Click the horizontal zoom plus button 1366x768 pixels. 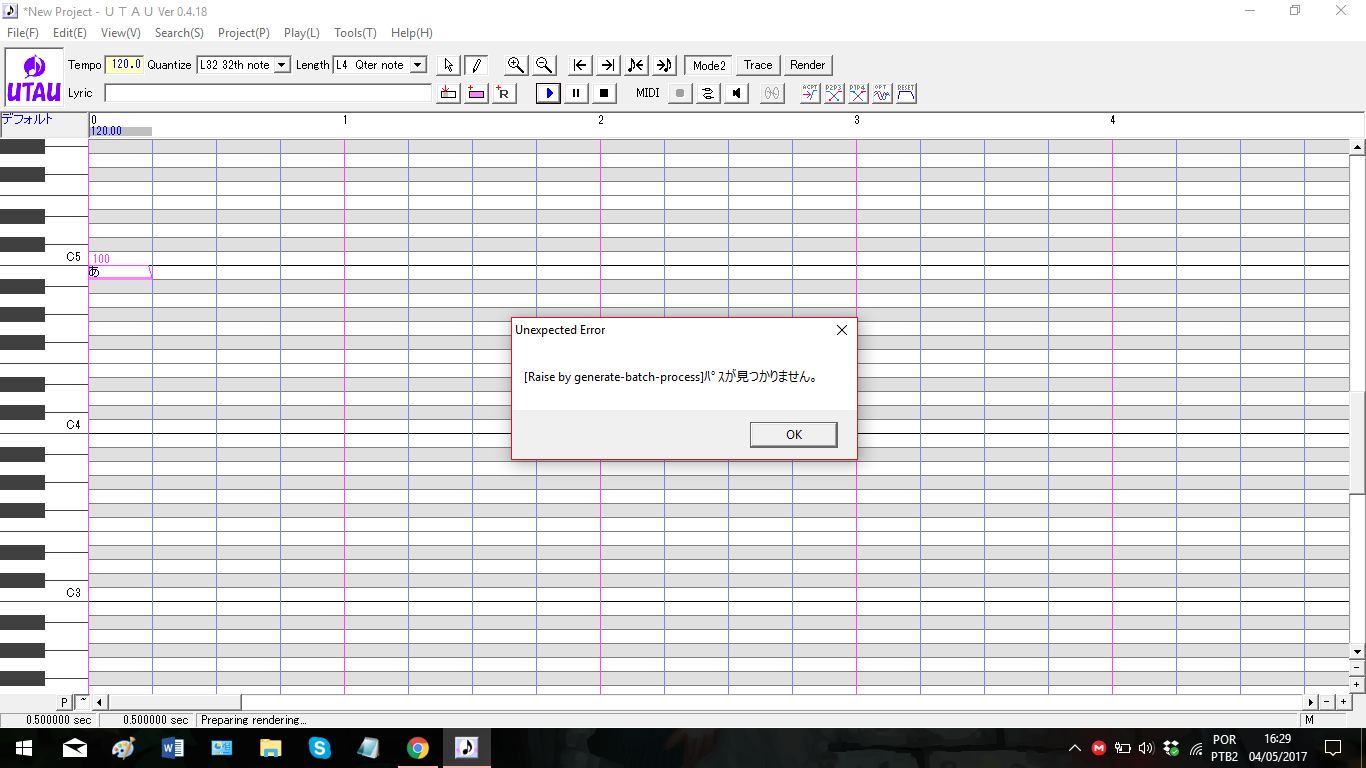pos(1342,702)
